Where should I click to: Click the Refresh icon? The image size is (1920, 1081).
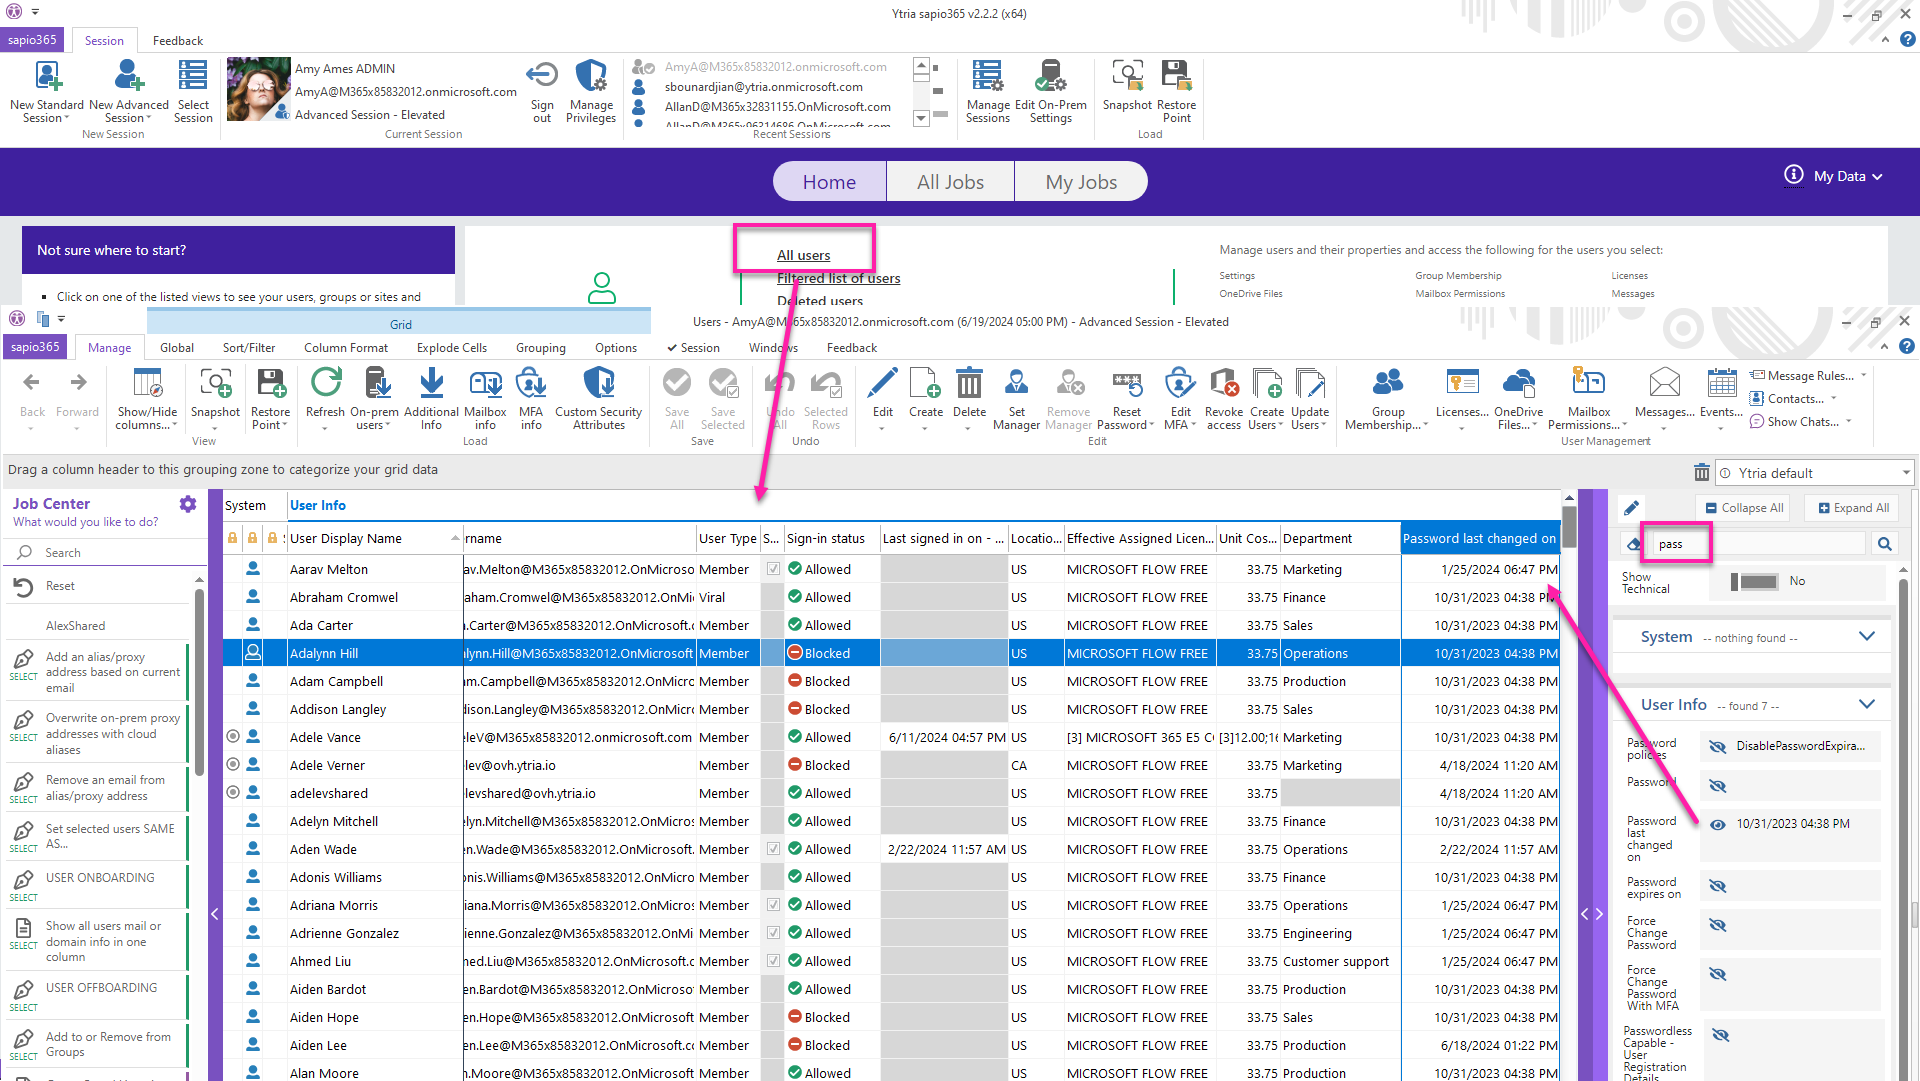[x=325, y=383]
